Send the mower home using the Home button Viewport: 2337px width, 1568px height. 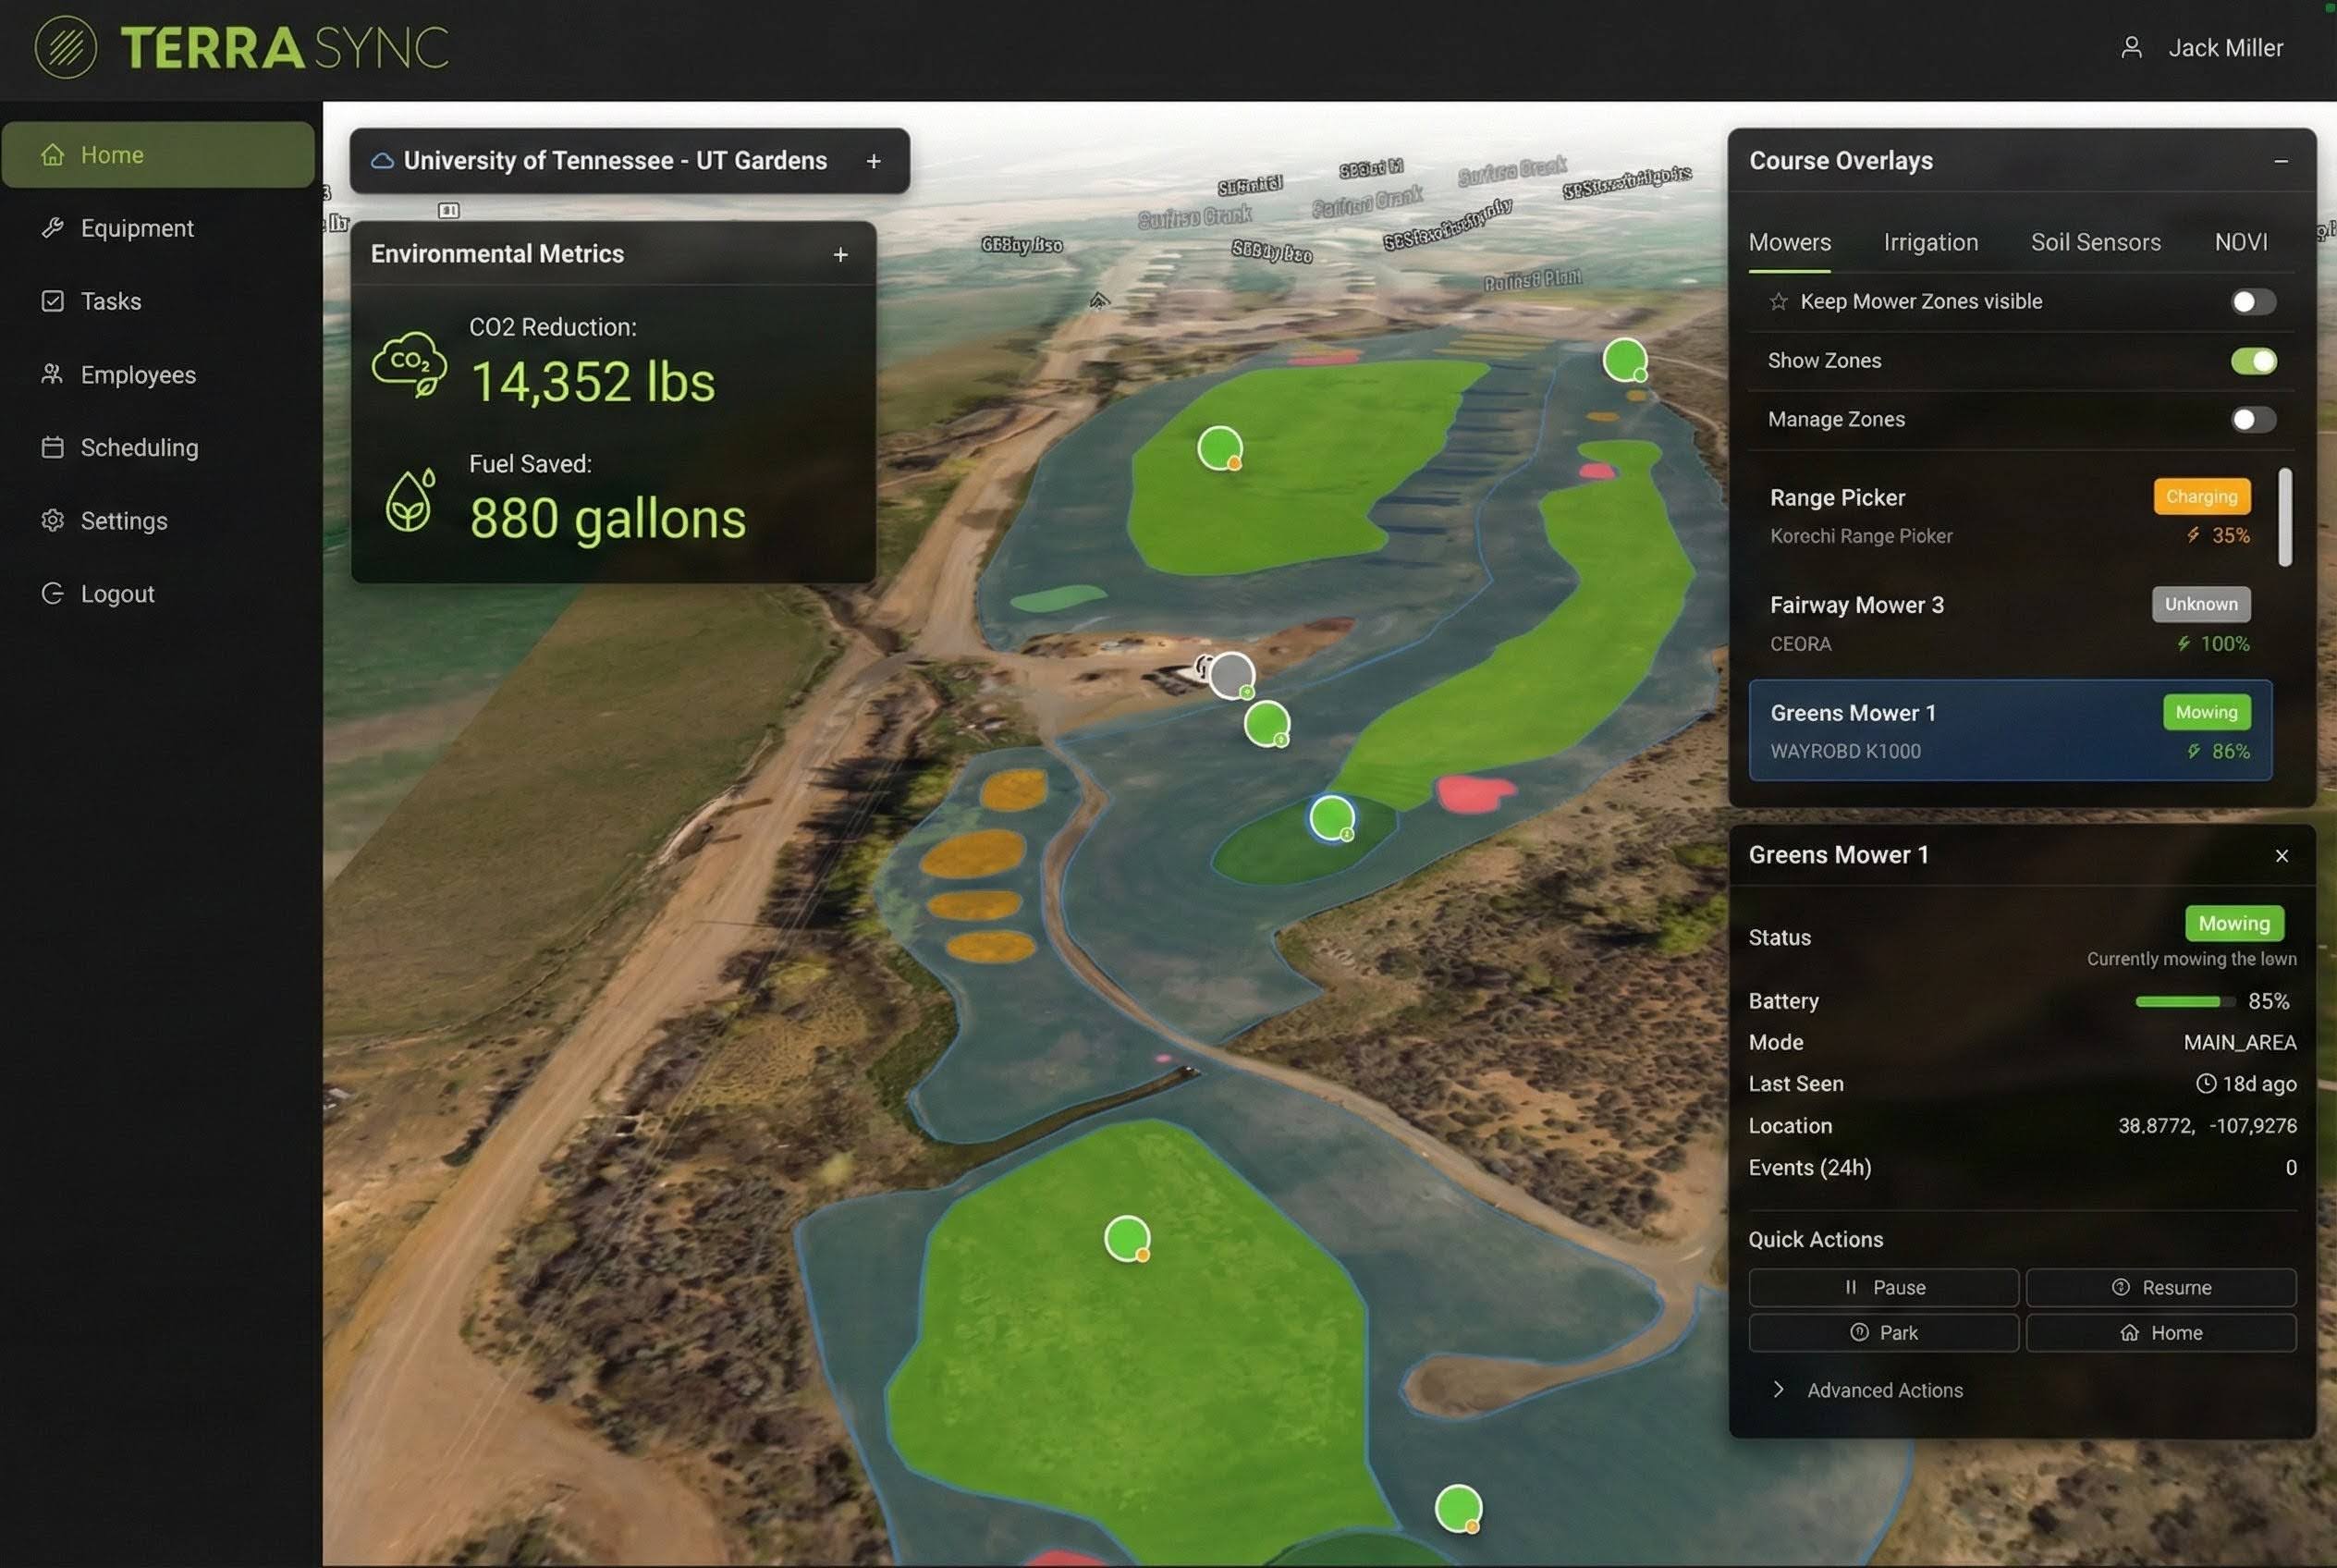coord(2162,1332)
